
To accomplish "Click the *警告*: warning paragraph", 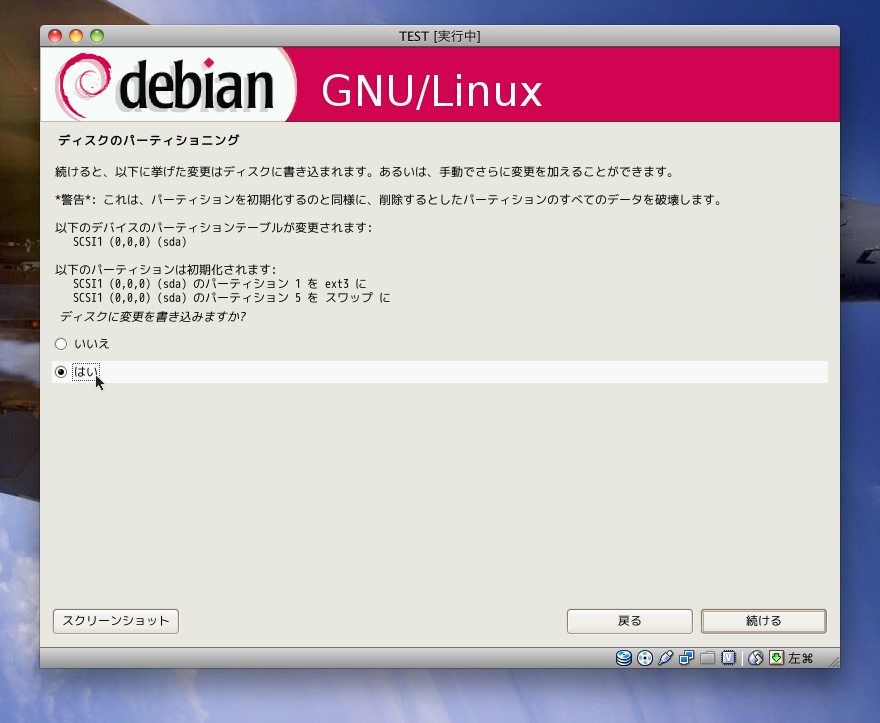I will (388, 200).
